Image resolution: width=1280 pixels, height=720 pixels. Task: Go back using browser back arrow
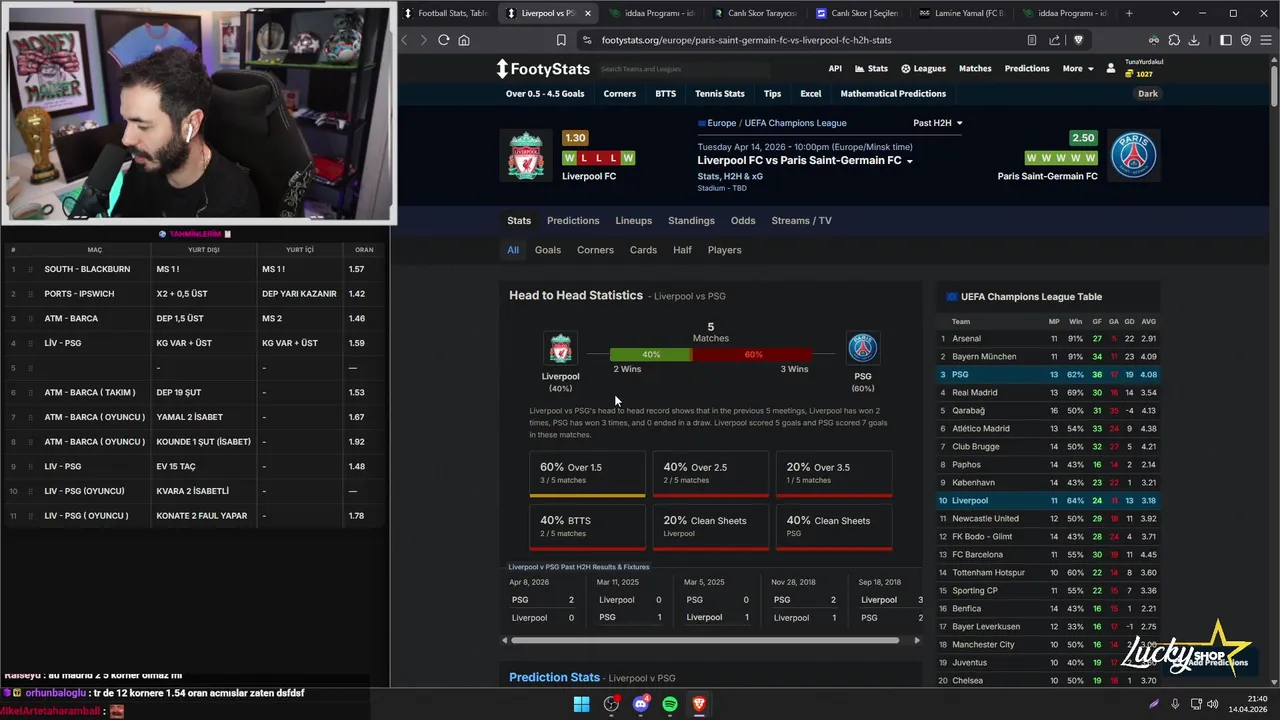click(x=404, y=40)
